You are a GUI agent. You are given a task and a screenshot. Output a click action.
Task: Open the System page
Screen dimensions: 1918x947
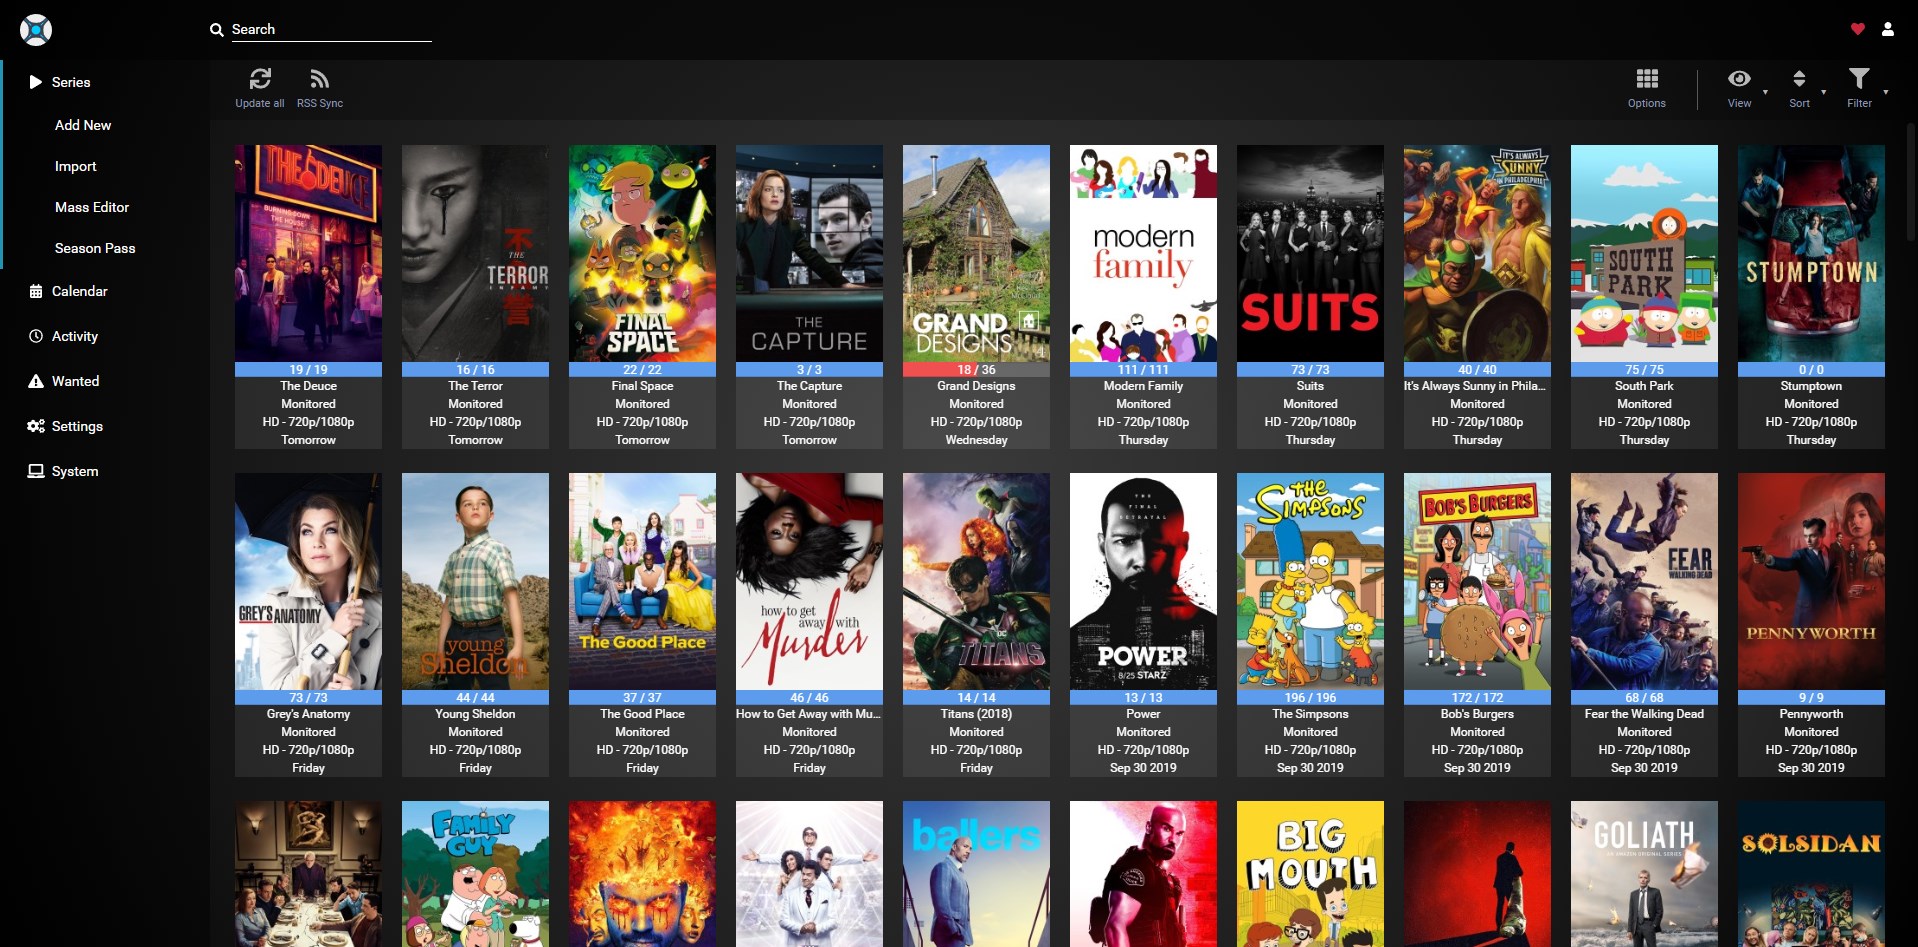pos(75,471)
